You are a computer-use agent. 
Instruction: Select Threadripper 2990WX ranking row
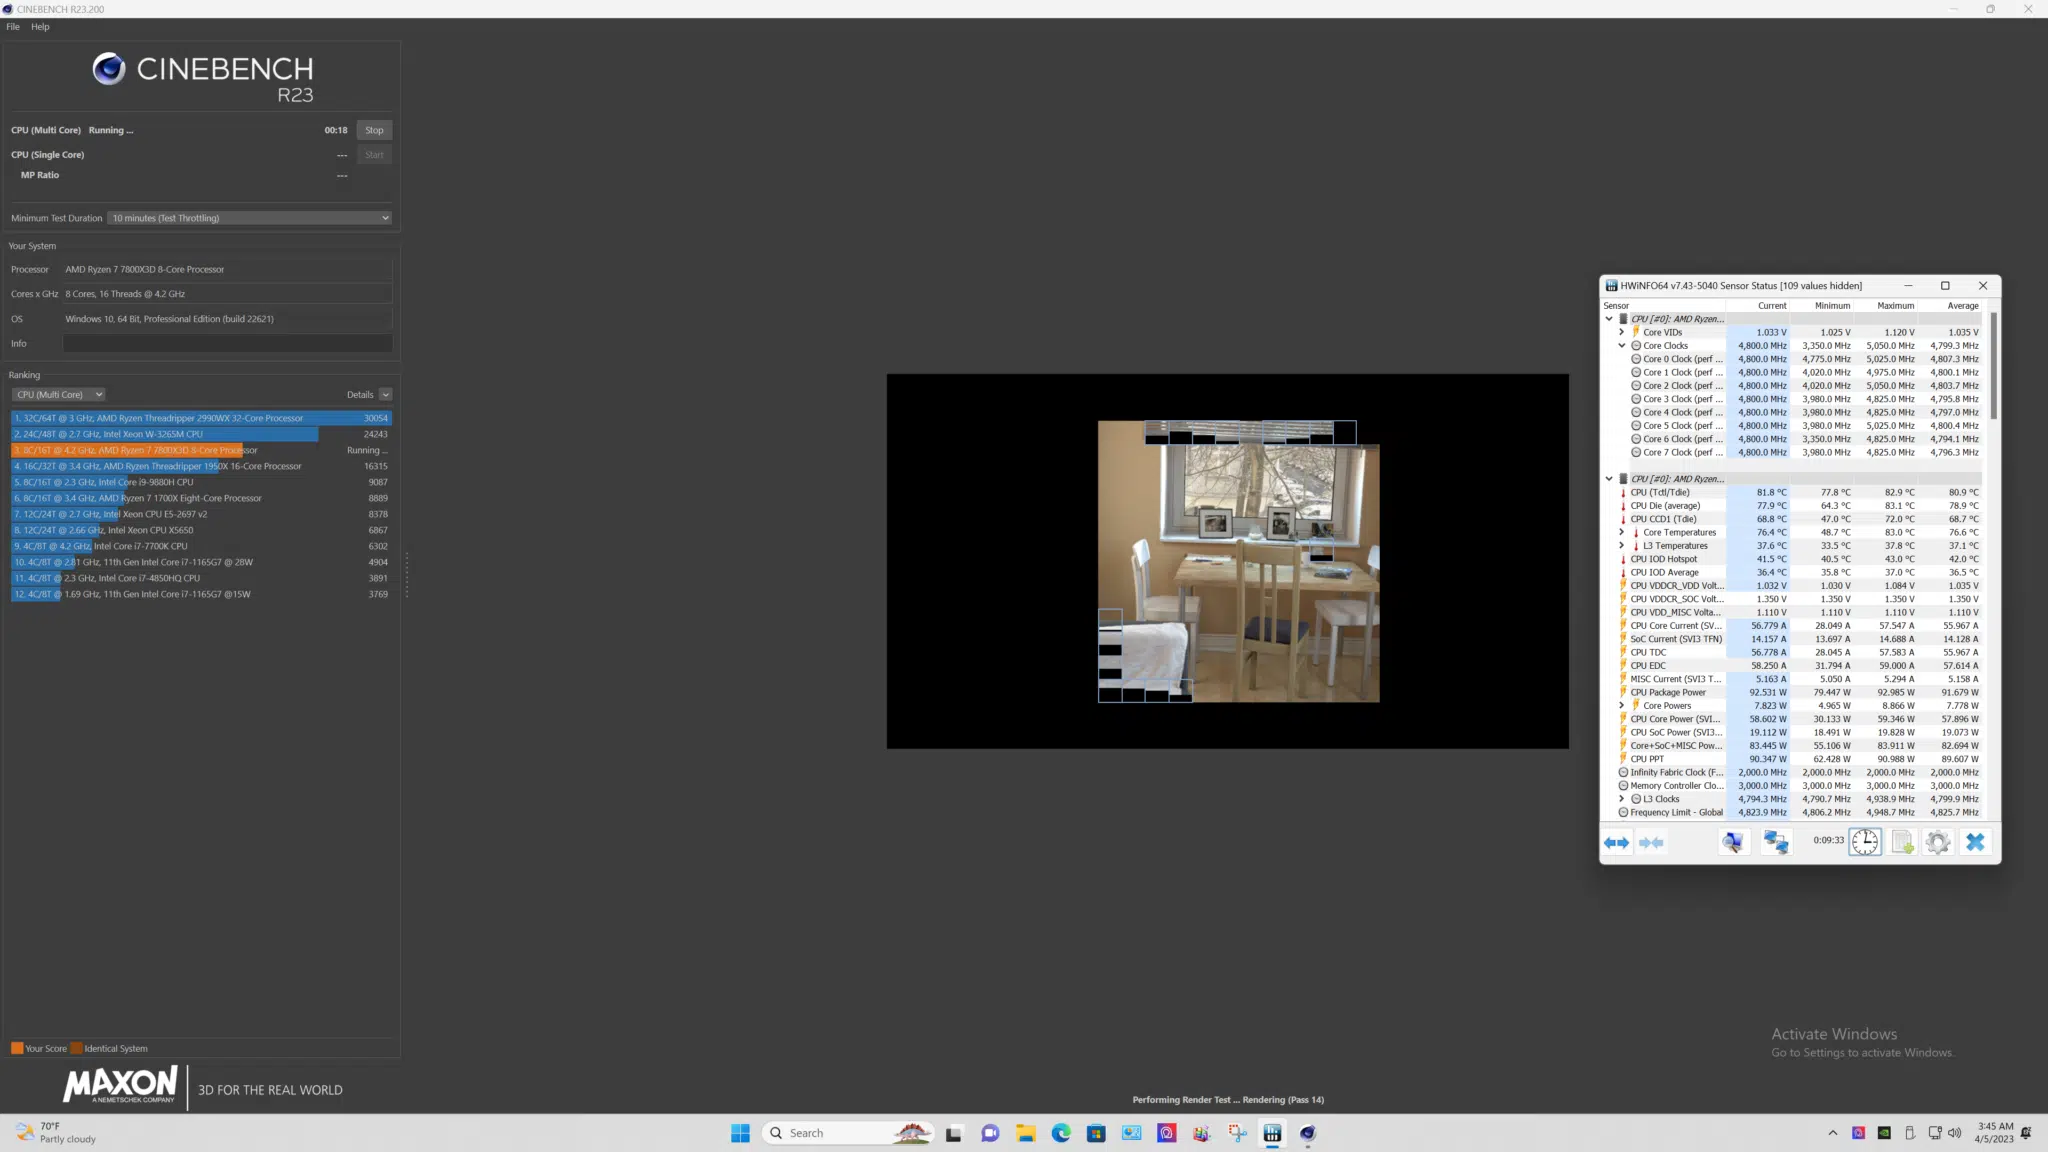[x=201, y=418]
